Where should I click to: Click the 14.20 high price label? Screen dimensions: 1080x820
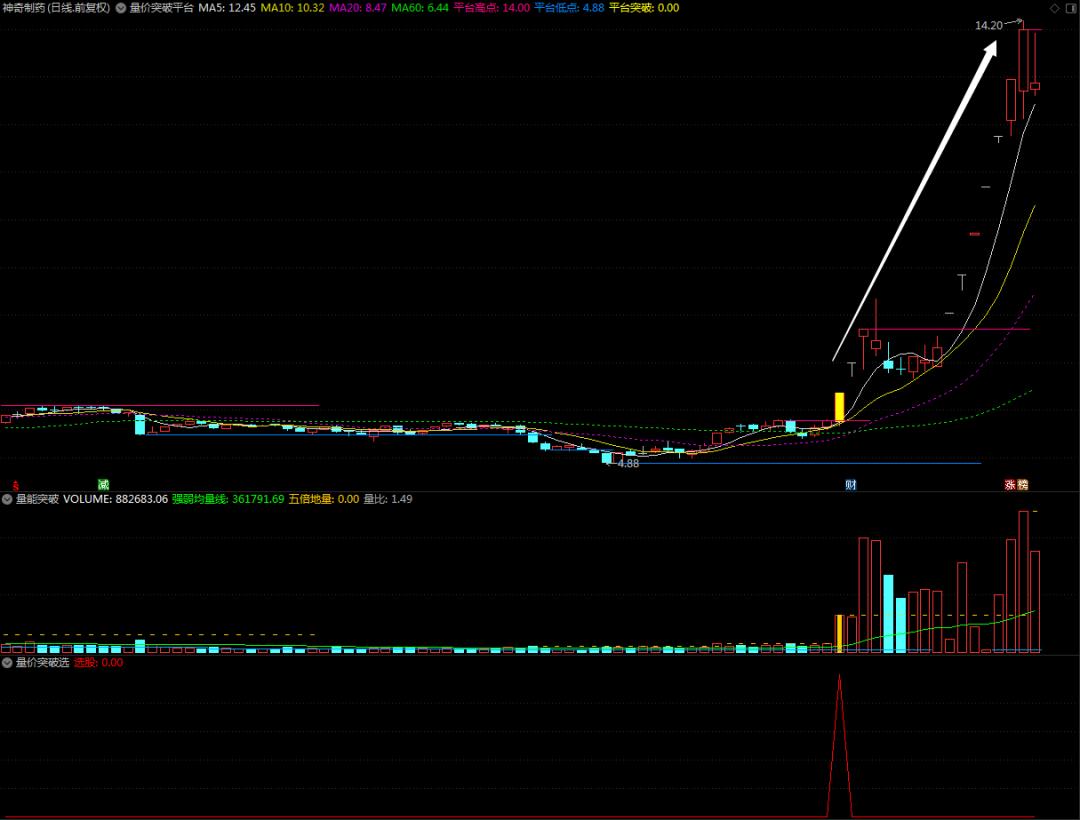[988, 25]
